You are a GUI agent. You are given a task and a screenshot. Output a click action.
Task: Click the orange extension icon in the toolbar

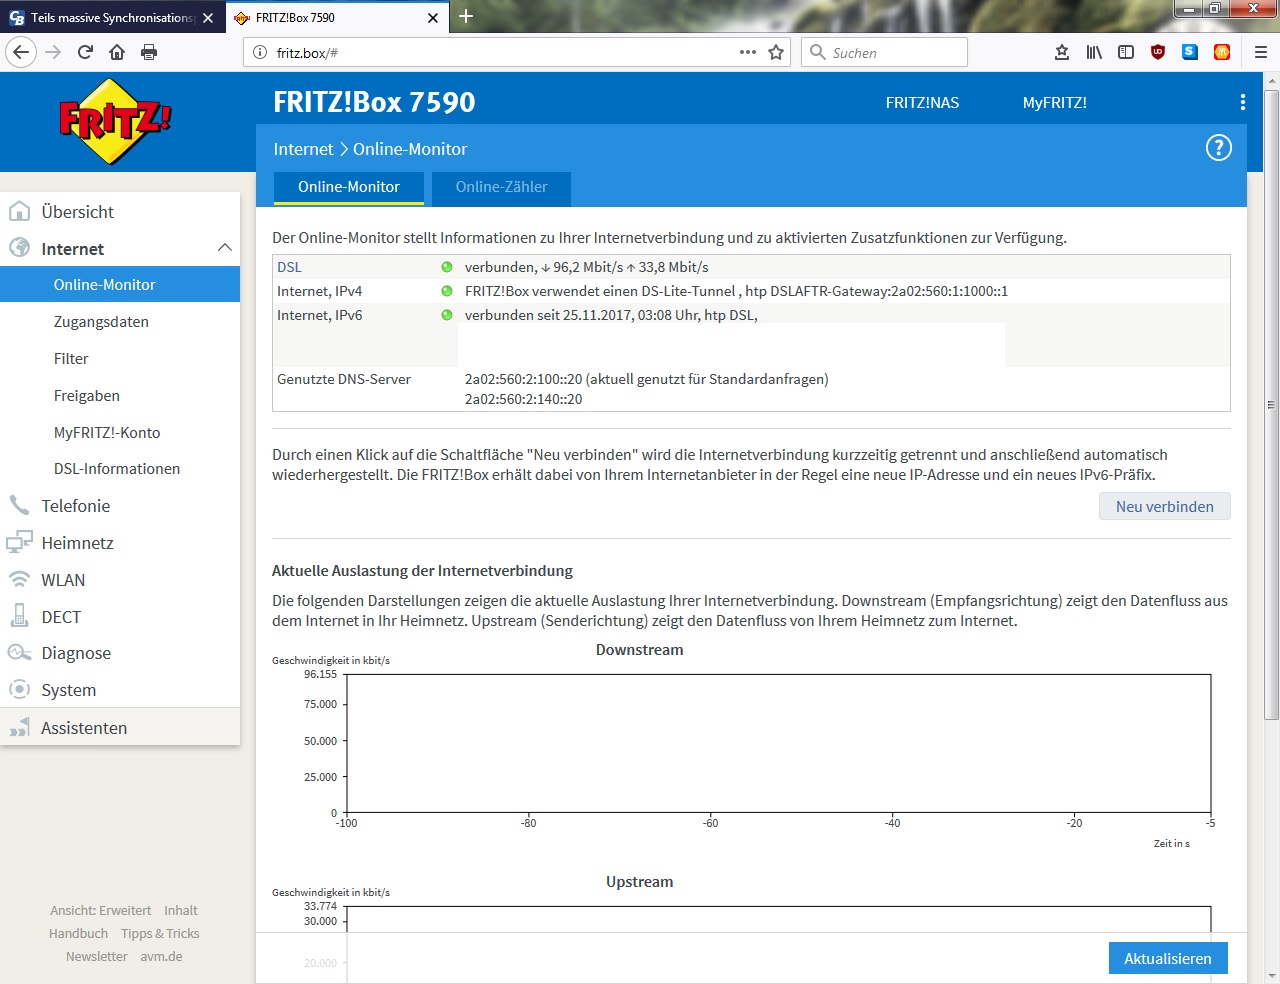tap(1222, 52)
